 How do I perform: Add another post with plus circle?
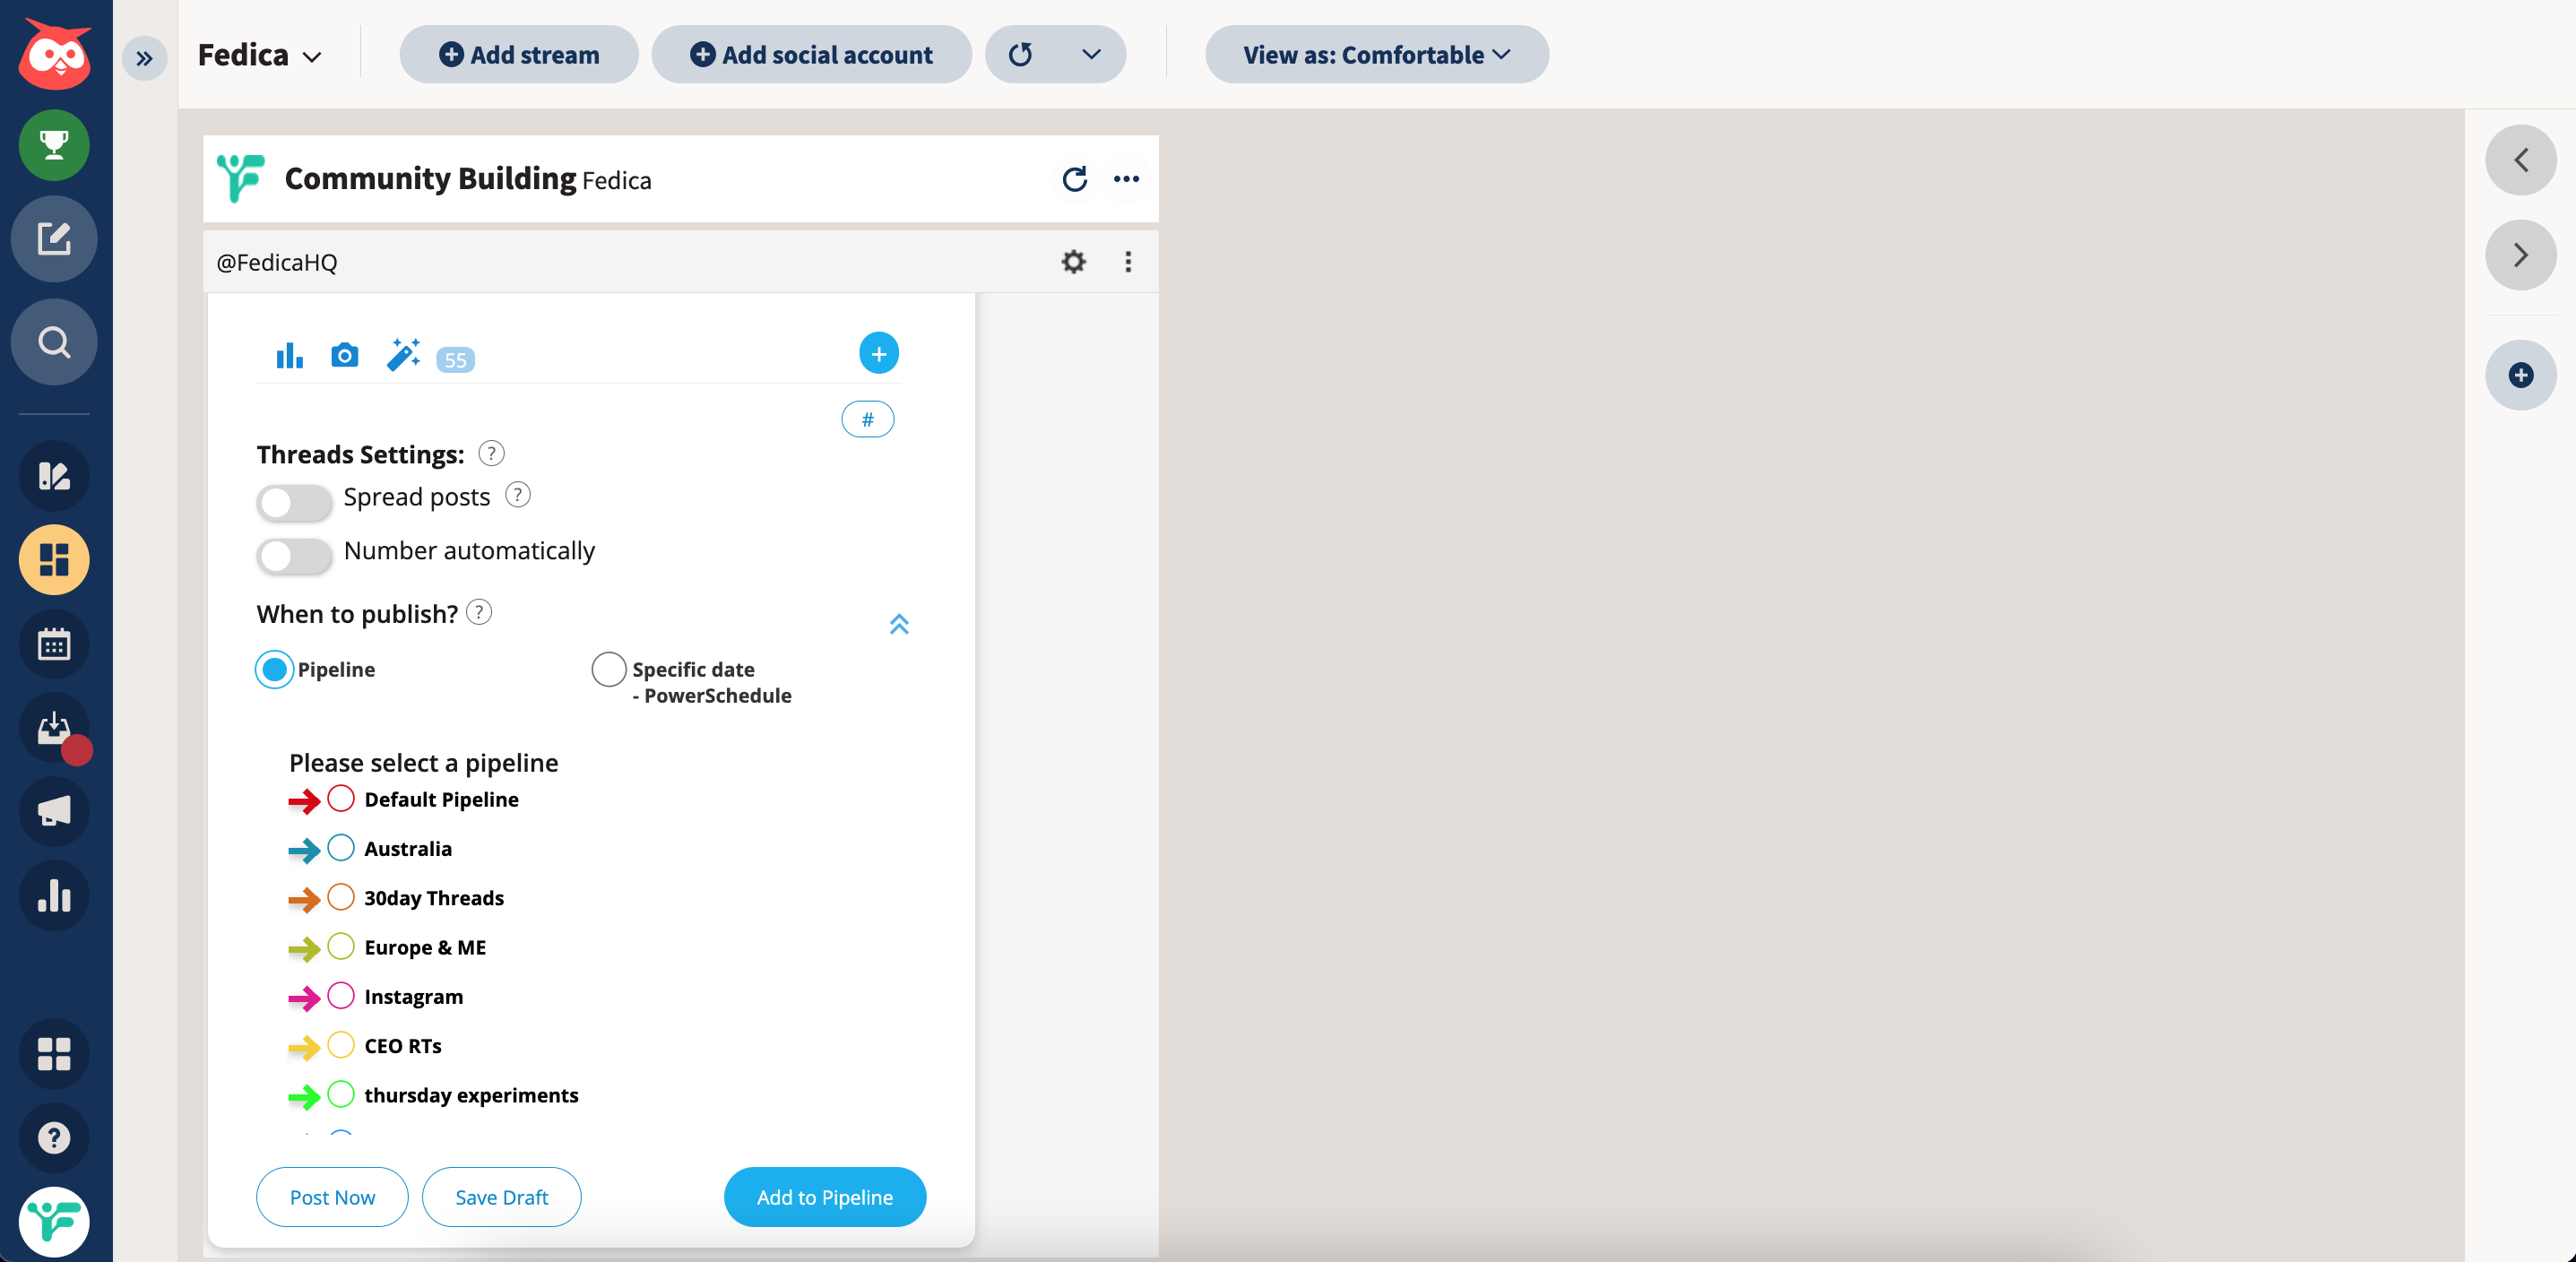(878, 353)
